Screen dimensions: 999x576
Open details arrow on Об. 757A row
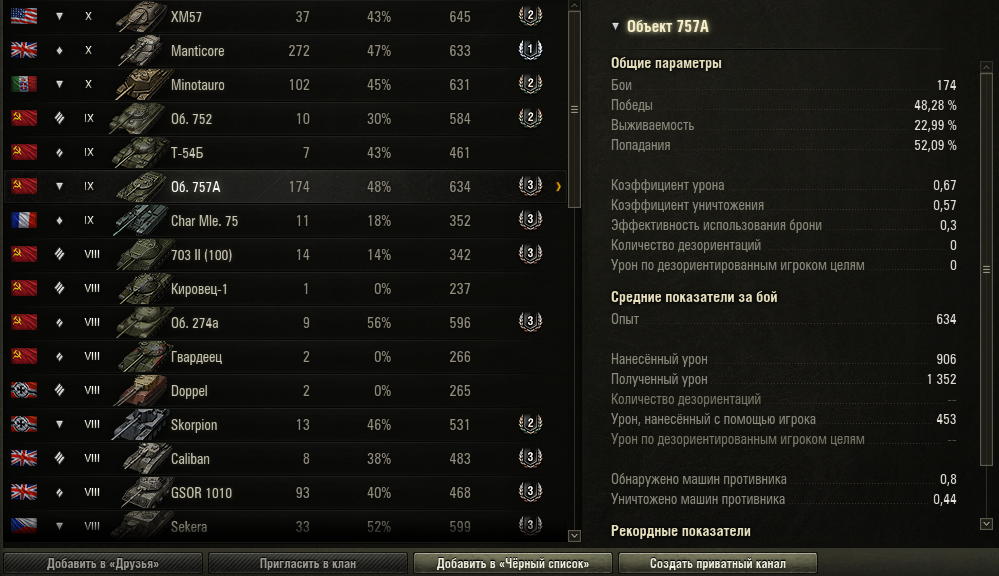pos(559,187)
